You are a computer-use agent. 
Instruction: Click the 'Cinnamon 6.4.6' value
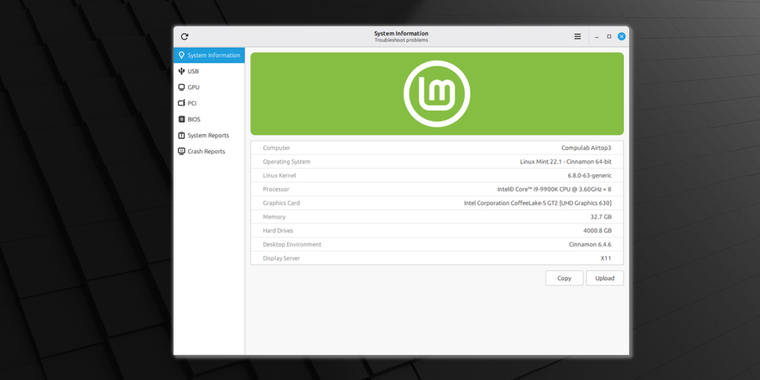pos(590,245)
